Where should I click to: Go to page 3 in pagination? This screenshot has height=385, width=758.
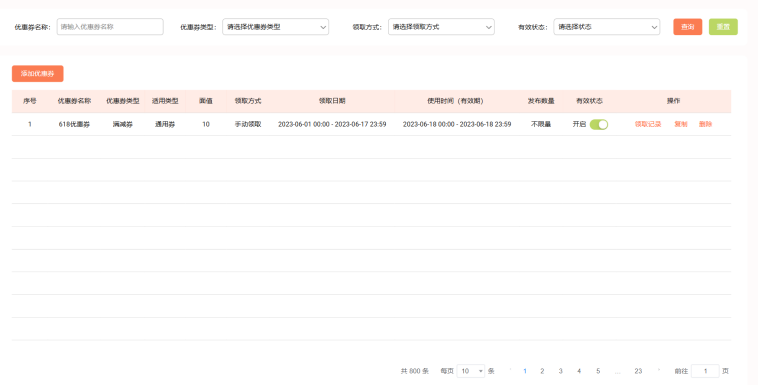point(560,371)
